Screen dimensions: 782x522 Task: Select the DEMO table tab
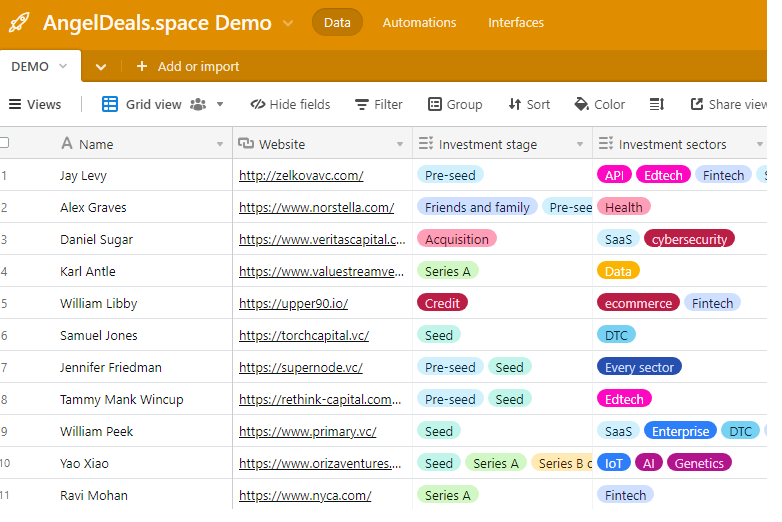pyautogui.click(x=40, y=66)
